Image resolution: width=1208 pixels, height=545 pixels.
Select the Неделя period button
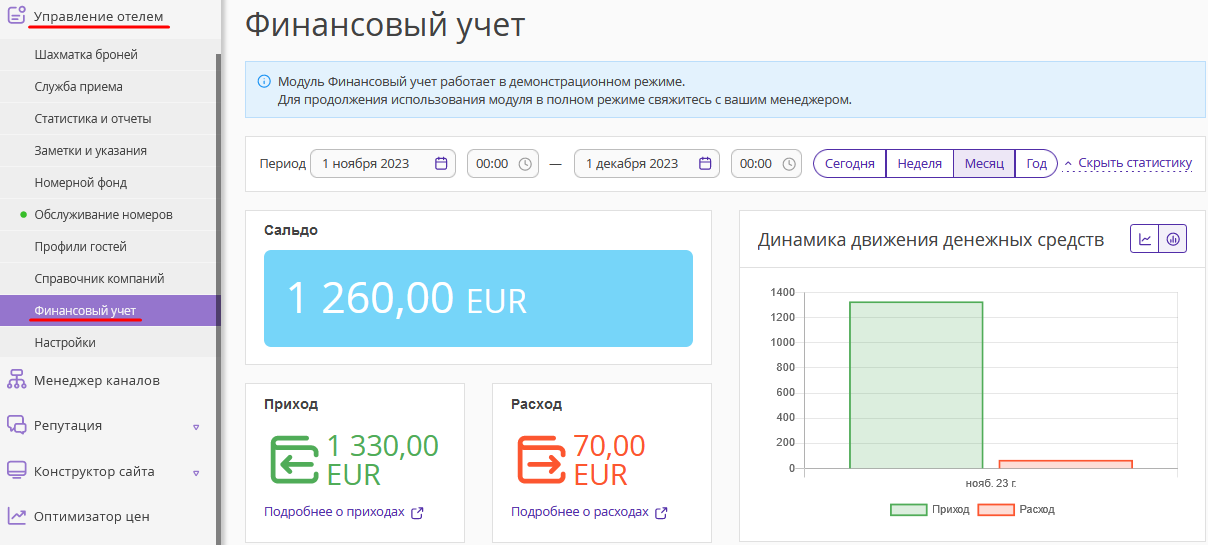click(919, 164)
